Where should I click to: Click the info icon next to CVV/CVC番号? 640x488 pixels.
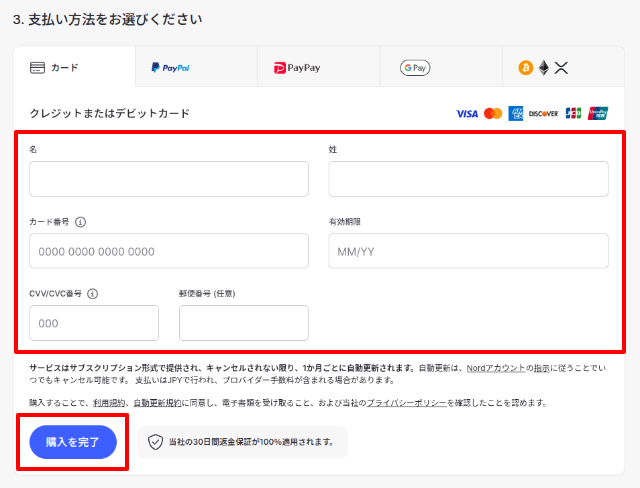pos(92,294)
